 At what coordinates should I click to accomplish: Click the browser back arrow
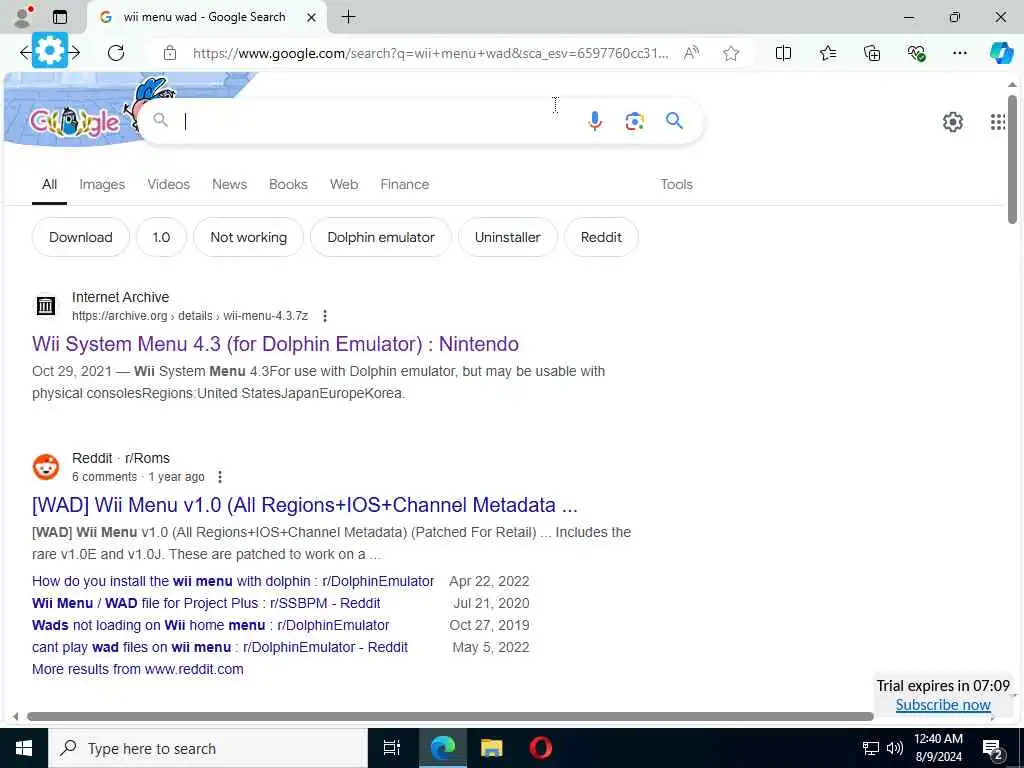point(25,53)
